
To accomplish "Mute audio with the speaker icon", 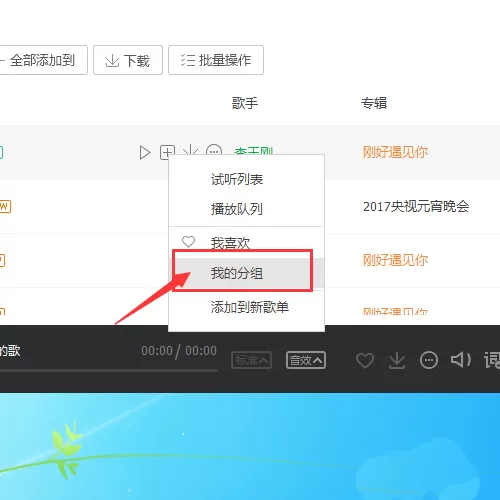I will tap(461, 360).
